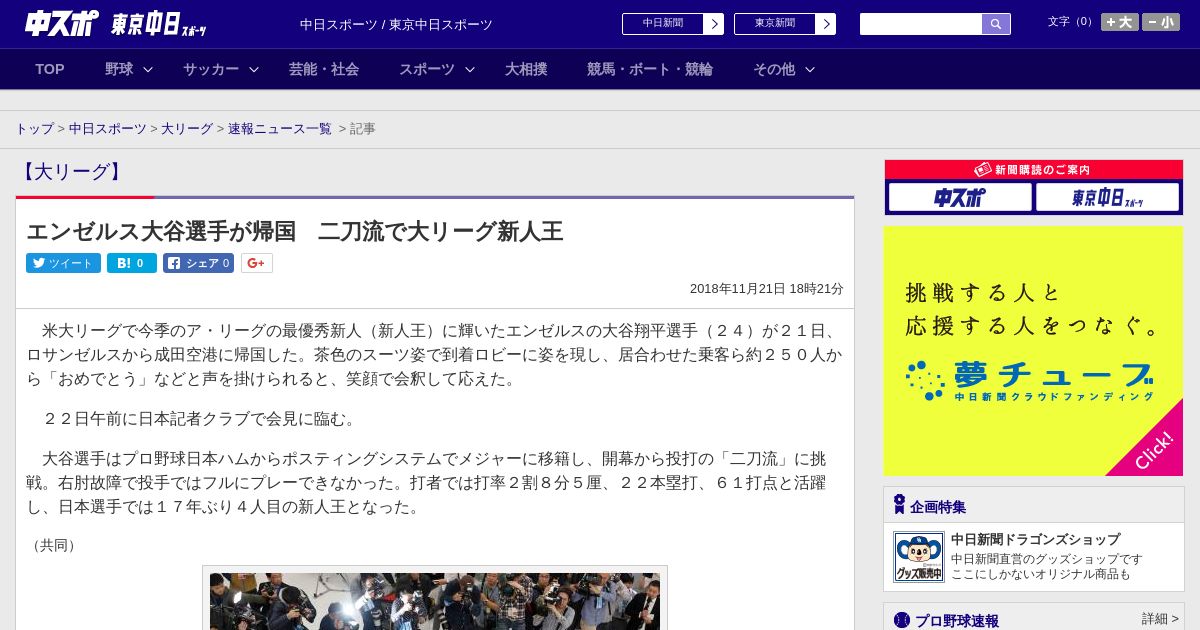
Task: Click the arrow next to 中日新聞
Action: [x=714, y=24]
